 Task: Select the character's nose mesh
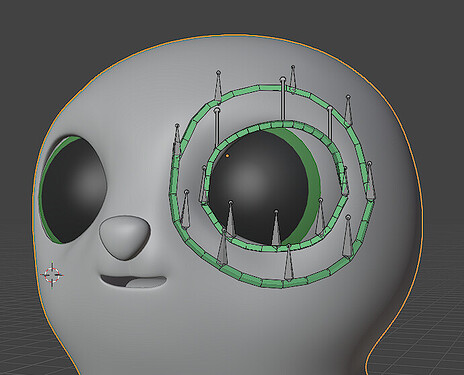tap(125, 237)
